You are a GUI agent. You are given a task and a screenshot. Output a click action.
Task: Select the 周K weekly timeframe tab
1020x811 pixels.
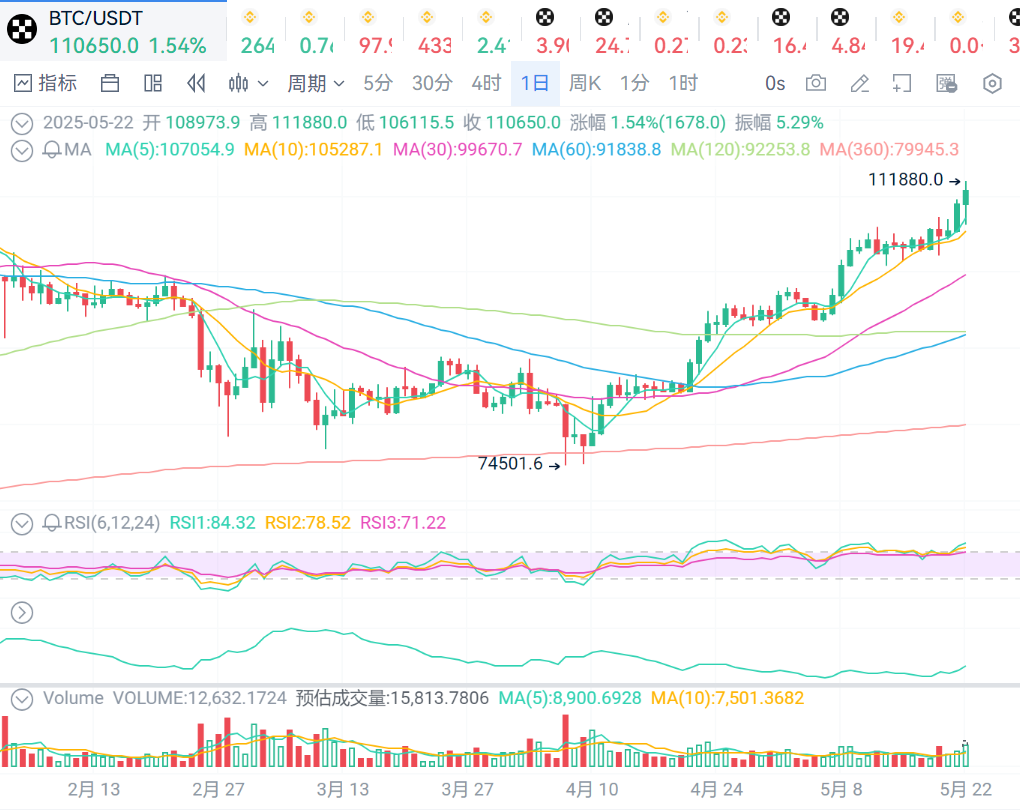(585, 83)
